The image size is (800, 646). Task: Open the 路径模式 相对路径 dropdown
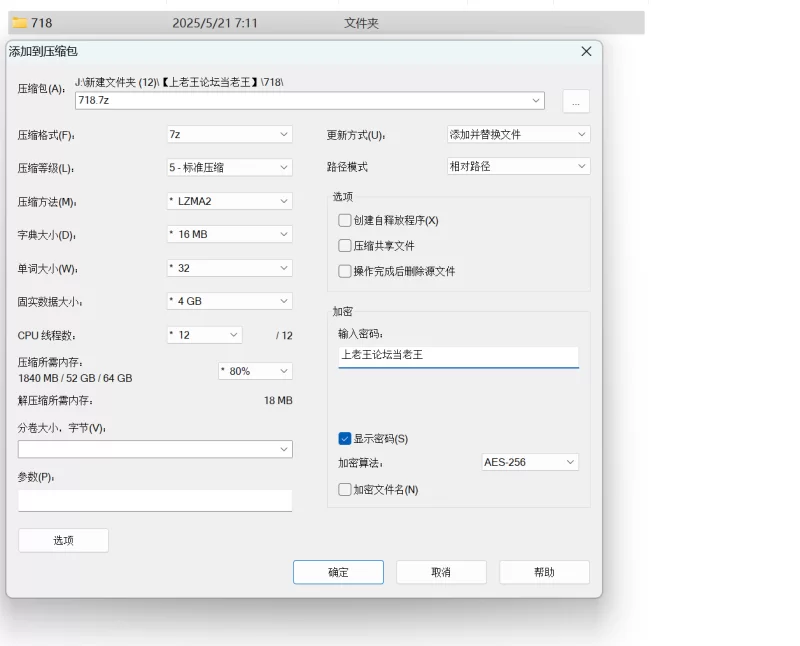[518, 166]
